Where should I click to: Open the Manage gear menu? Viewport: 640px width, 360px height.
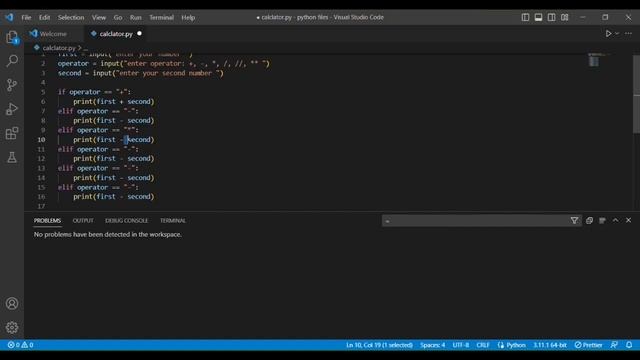(x=12, y=327)
